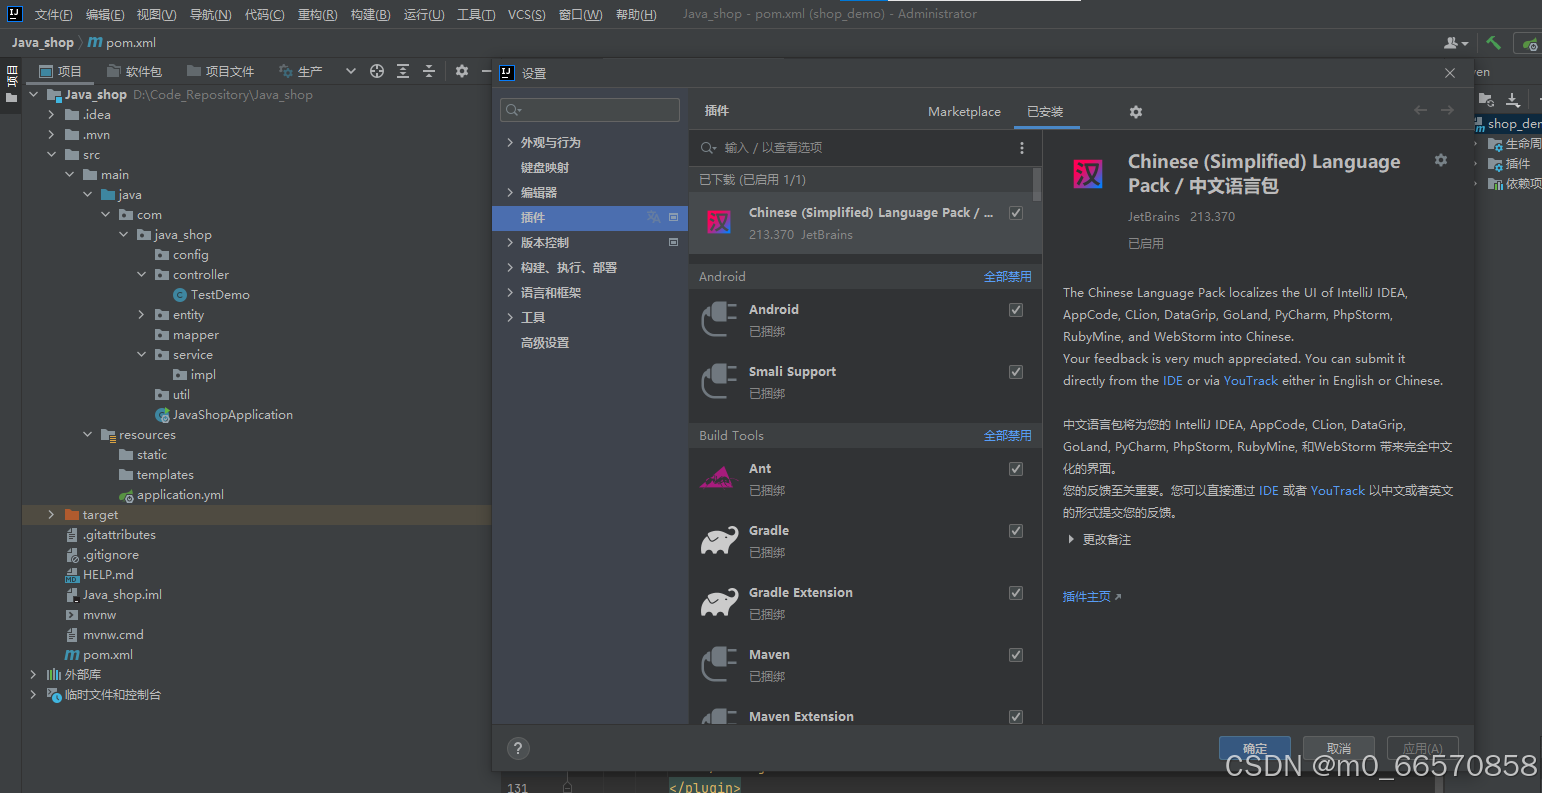Screen dimensions: 1542x793
Task: Open the plugins gear menu beside the 已安装 tab
Action: click(x=1135, y=112)
